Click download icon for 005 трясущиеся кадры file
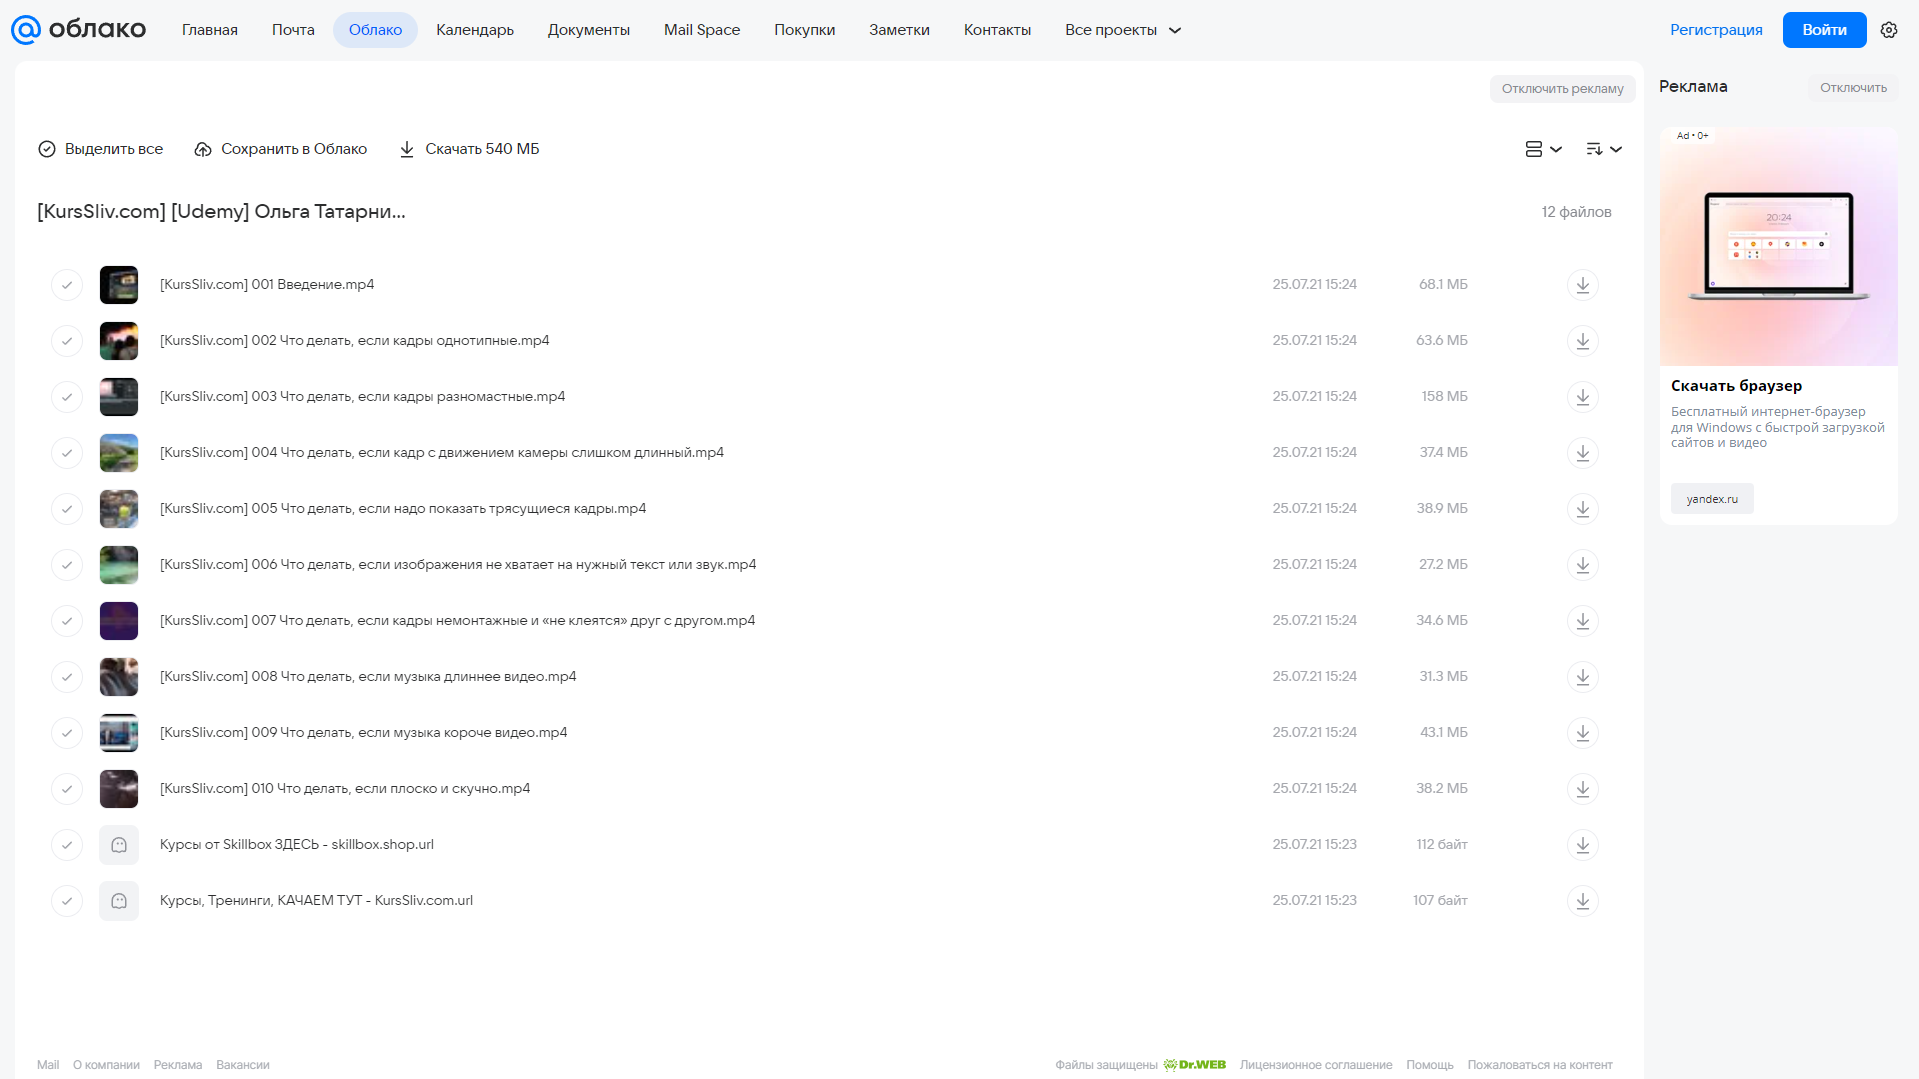The width and height of the screenshot is (1919, 1079). (1582, 509)
